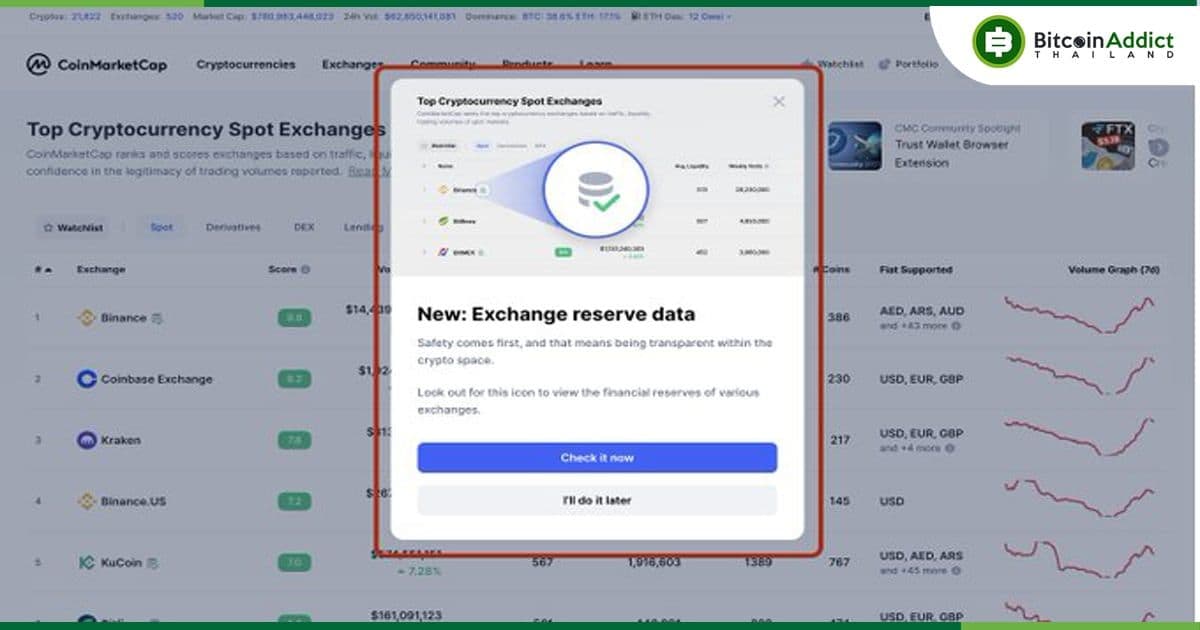Open the Binance.US 7d volume graph
The height and width of the screenshot is (630, 1200).
point(1080,500)
